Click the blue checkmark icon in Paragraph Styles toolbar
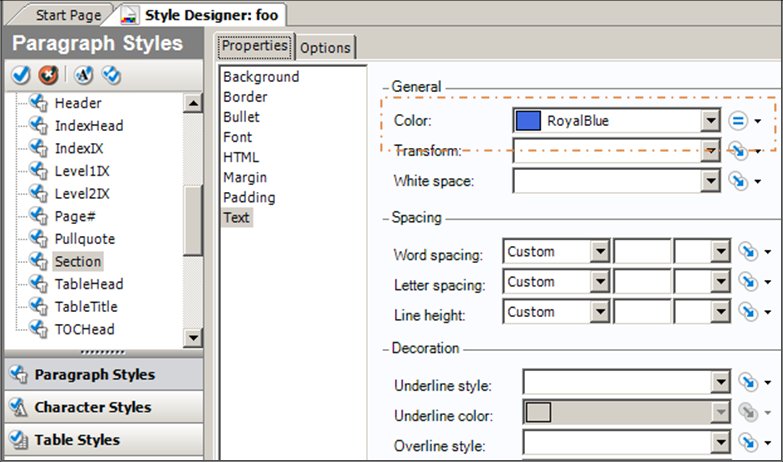The image size is (783, 462). click(20, 75)
